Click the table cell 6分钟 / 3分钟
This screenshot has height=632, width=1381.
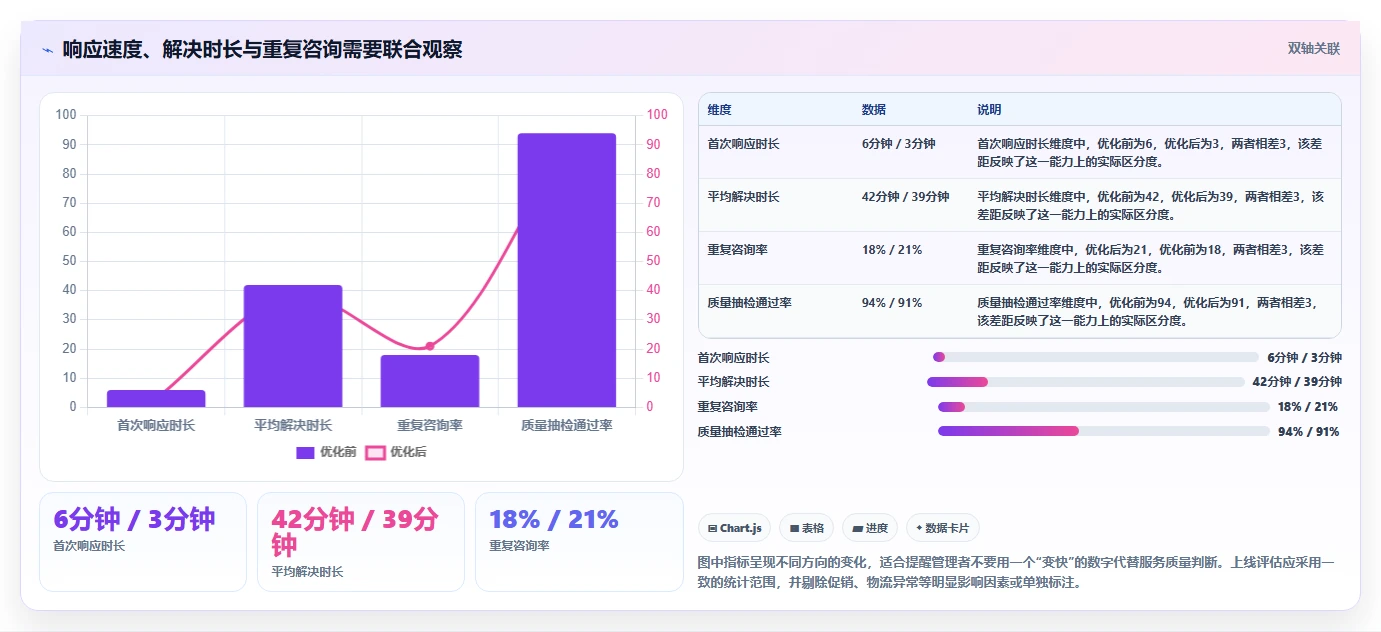[x=898, y=144]
